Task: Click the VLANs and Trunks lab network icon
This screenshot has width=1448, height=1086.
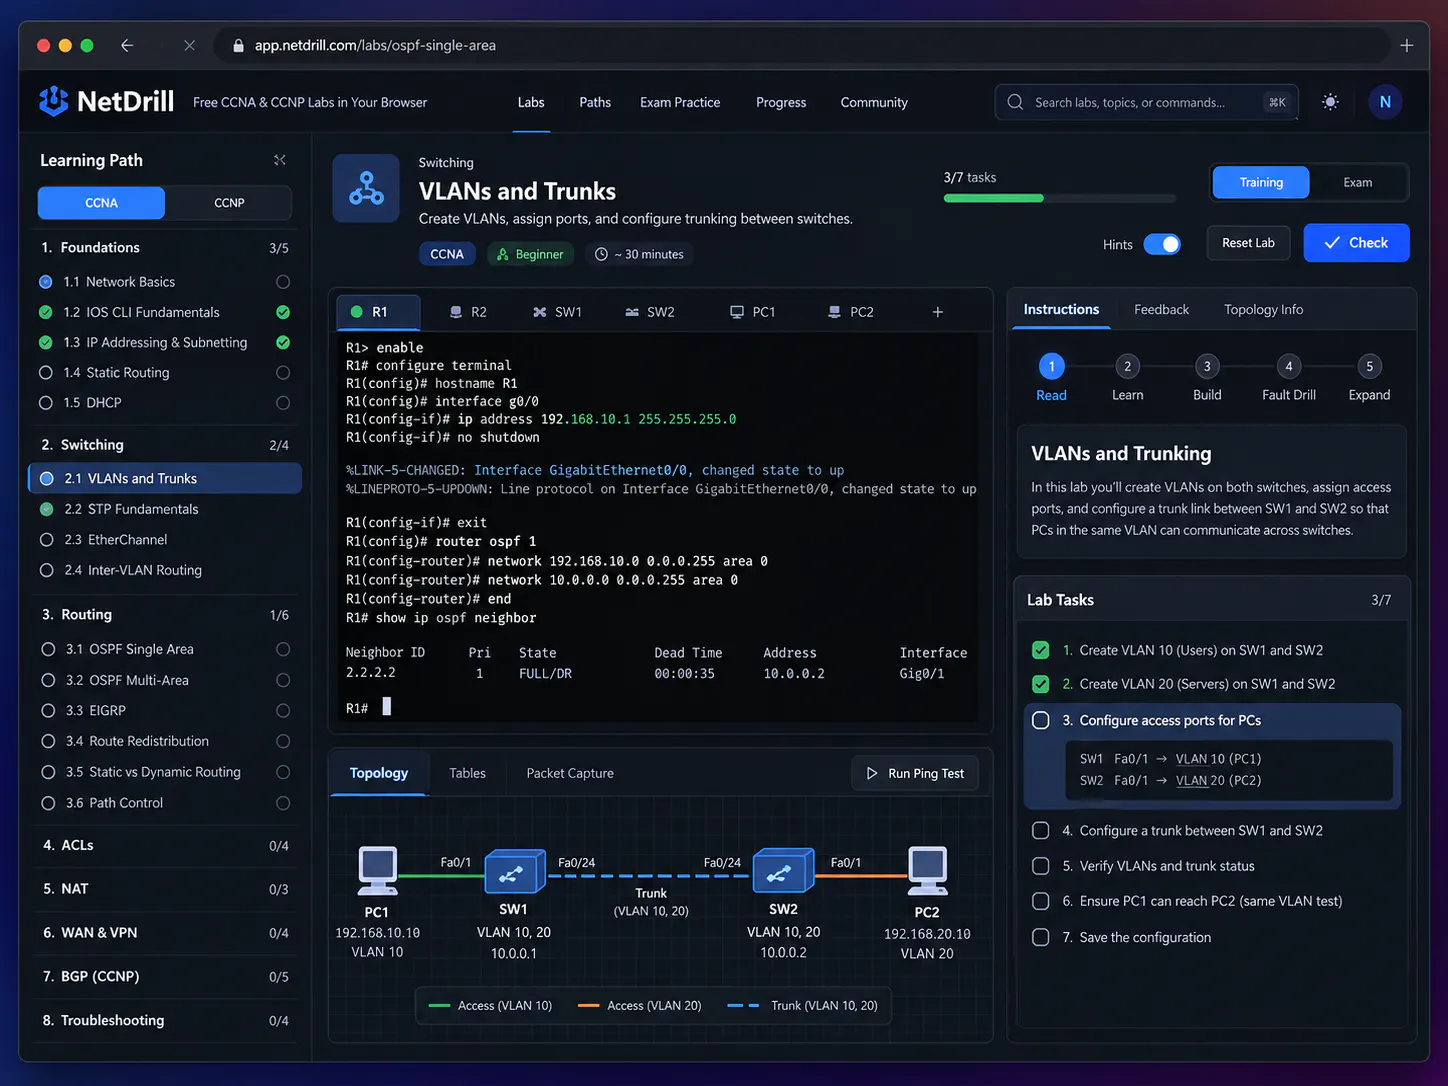Action: pos(366,188)
